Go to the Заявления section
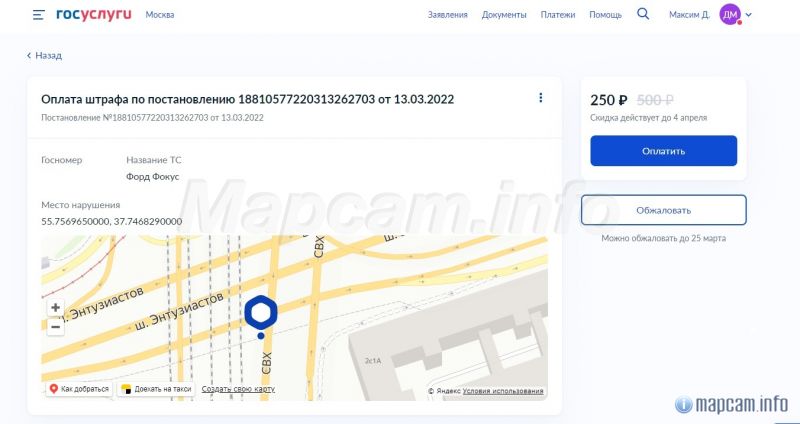The width and height of the screenshot is (800, 424). pos(447,15)
